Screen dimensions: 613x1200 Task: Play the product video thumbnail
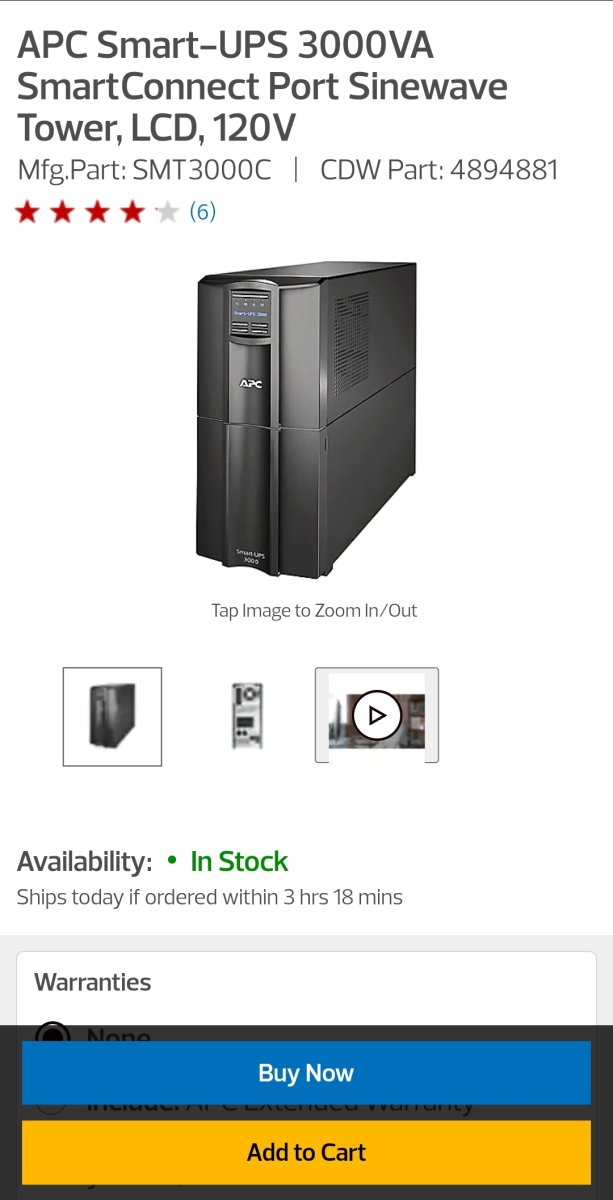click(x=377, y=715)
